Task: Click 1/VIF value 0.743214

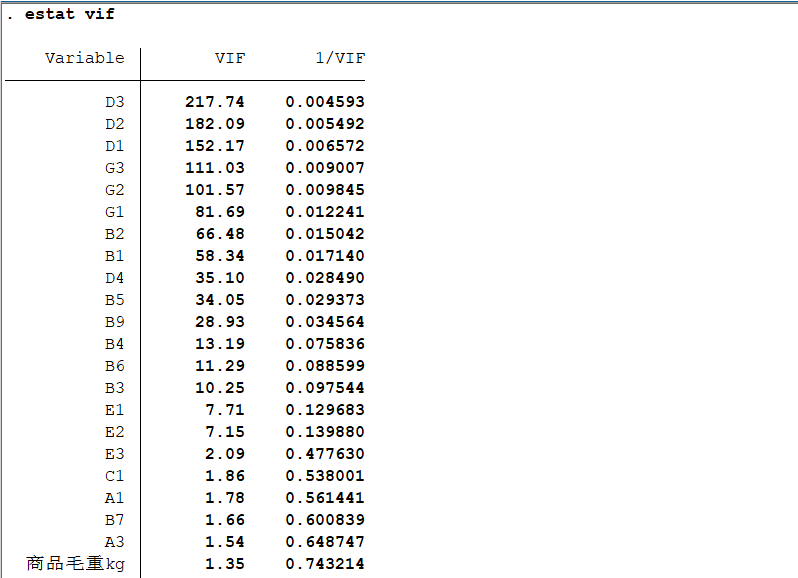Action: pyautogui.click(x=325, y=563)
